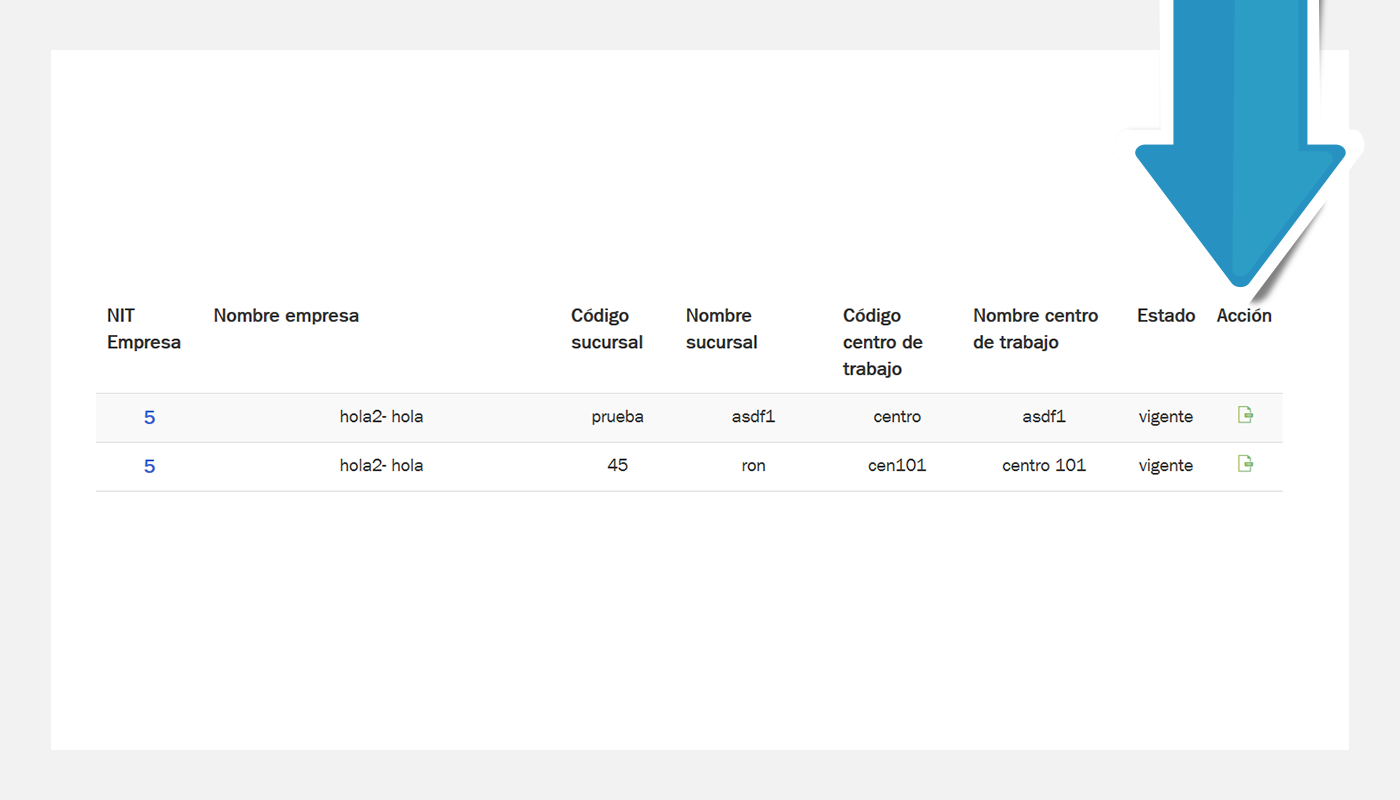Screen dimensions: 1400x800
Task: Click the Nombre centro de trabajo header
Action: click(x=1036, y=329)
